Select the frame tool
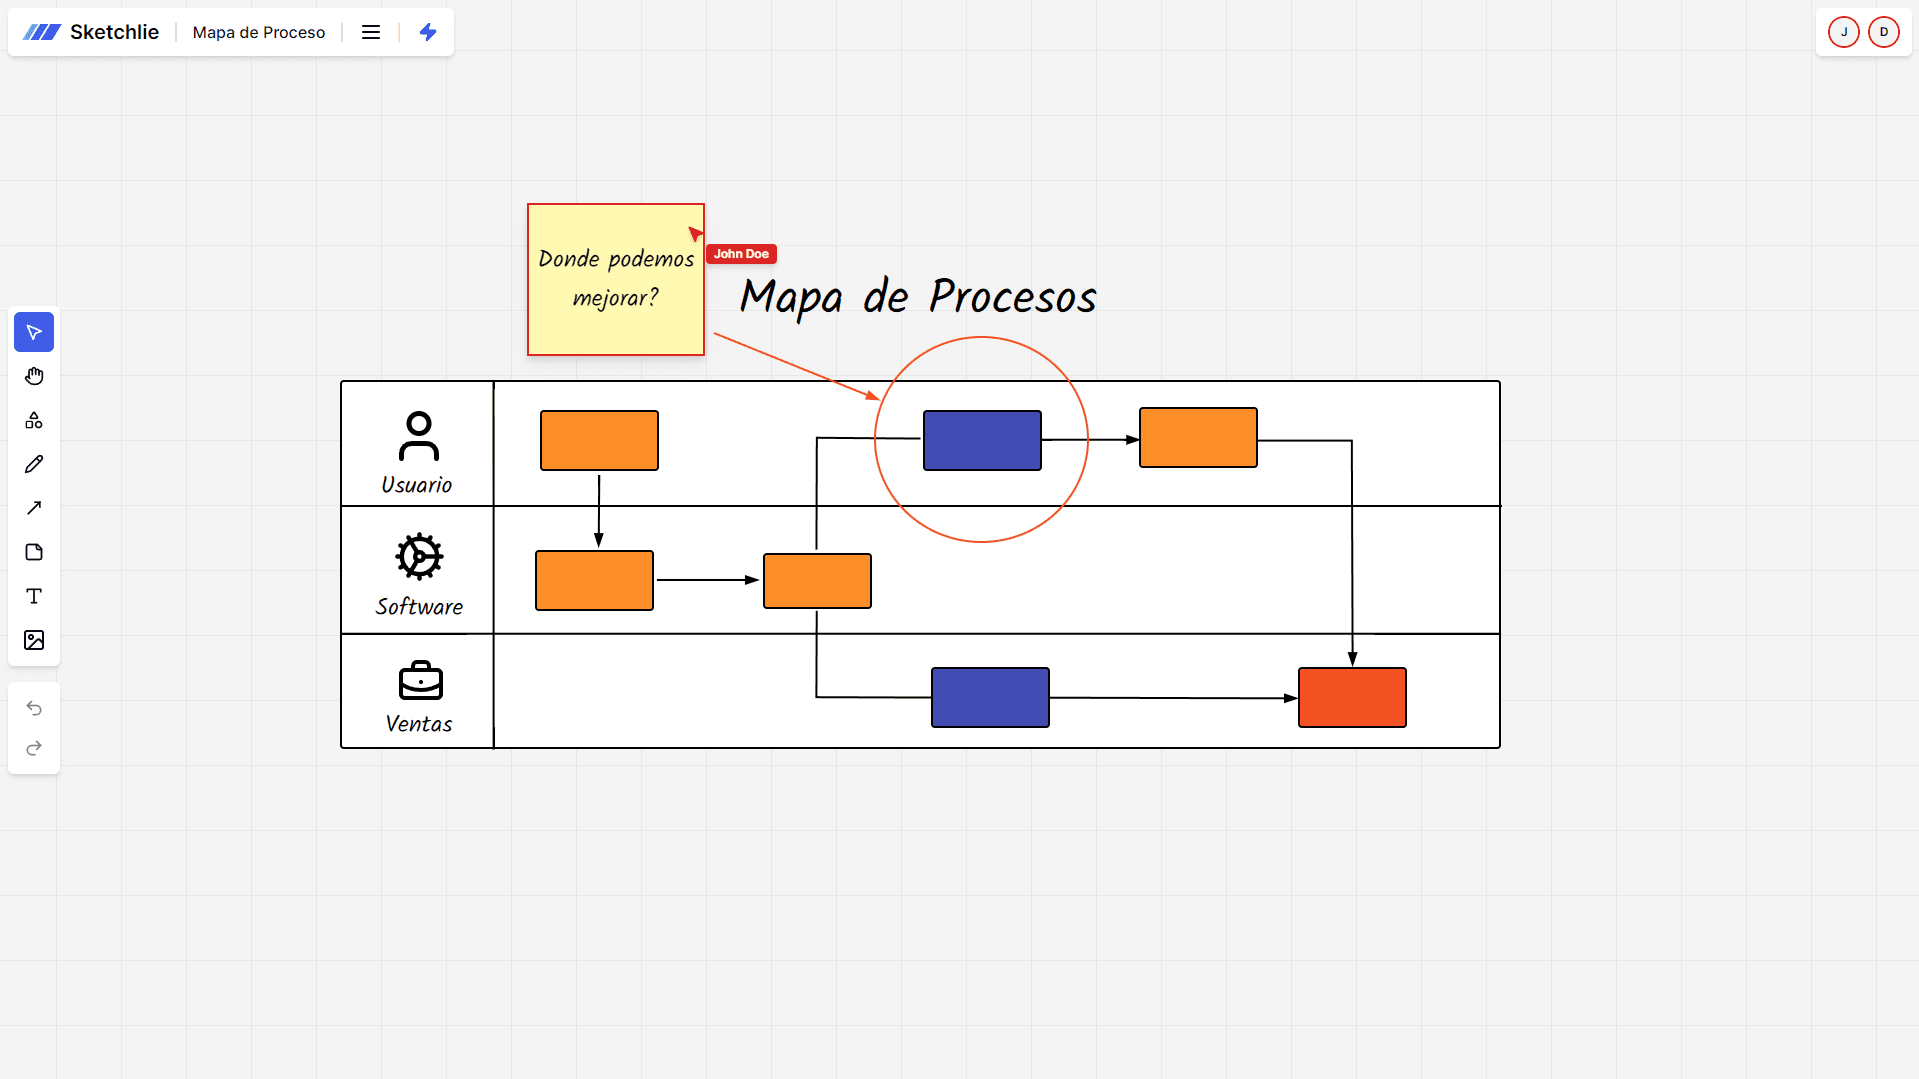This screenshot has height=1079, width=1919. 33,552
